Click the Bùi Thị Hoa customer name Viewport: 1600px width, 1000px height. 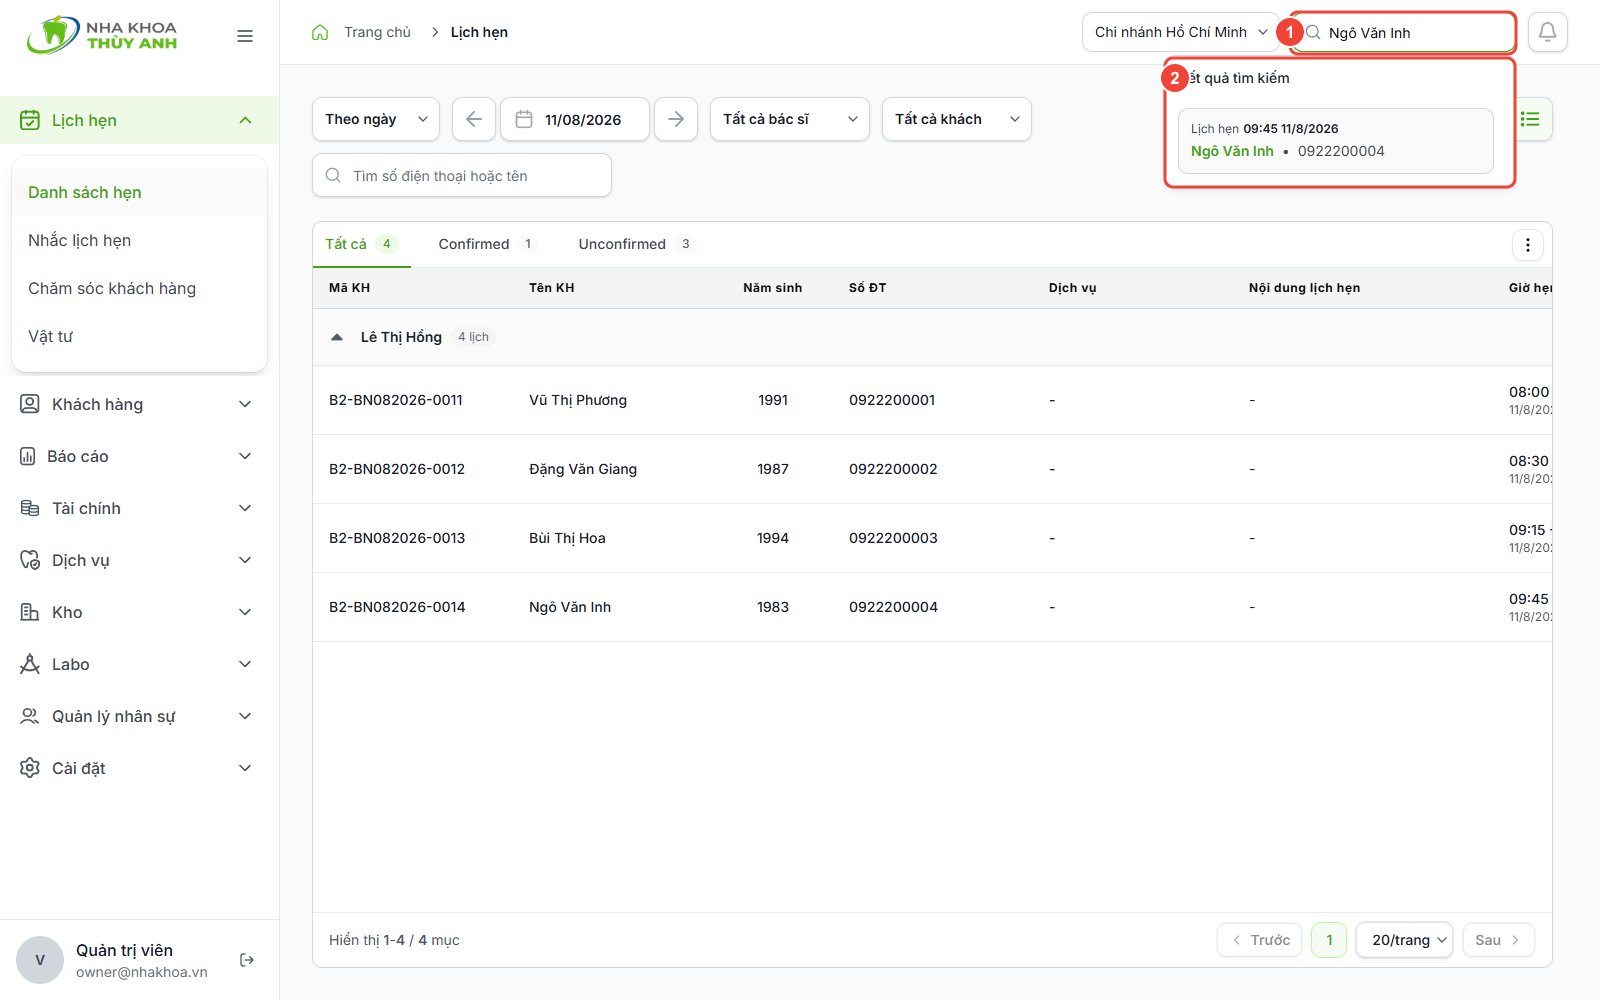(567, 538)
